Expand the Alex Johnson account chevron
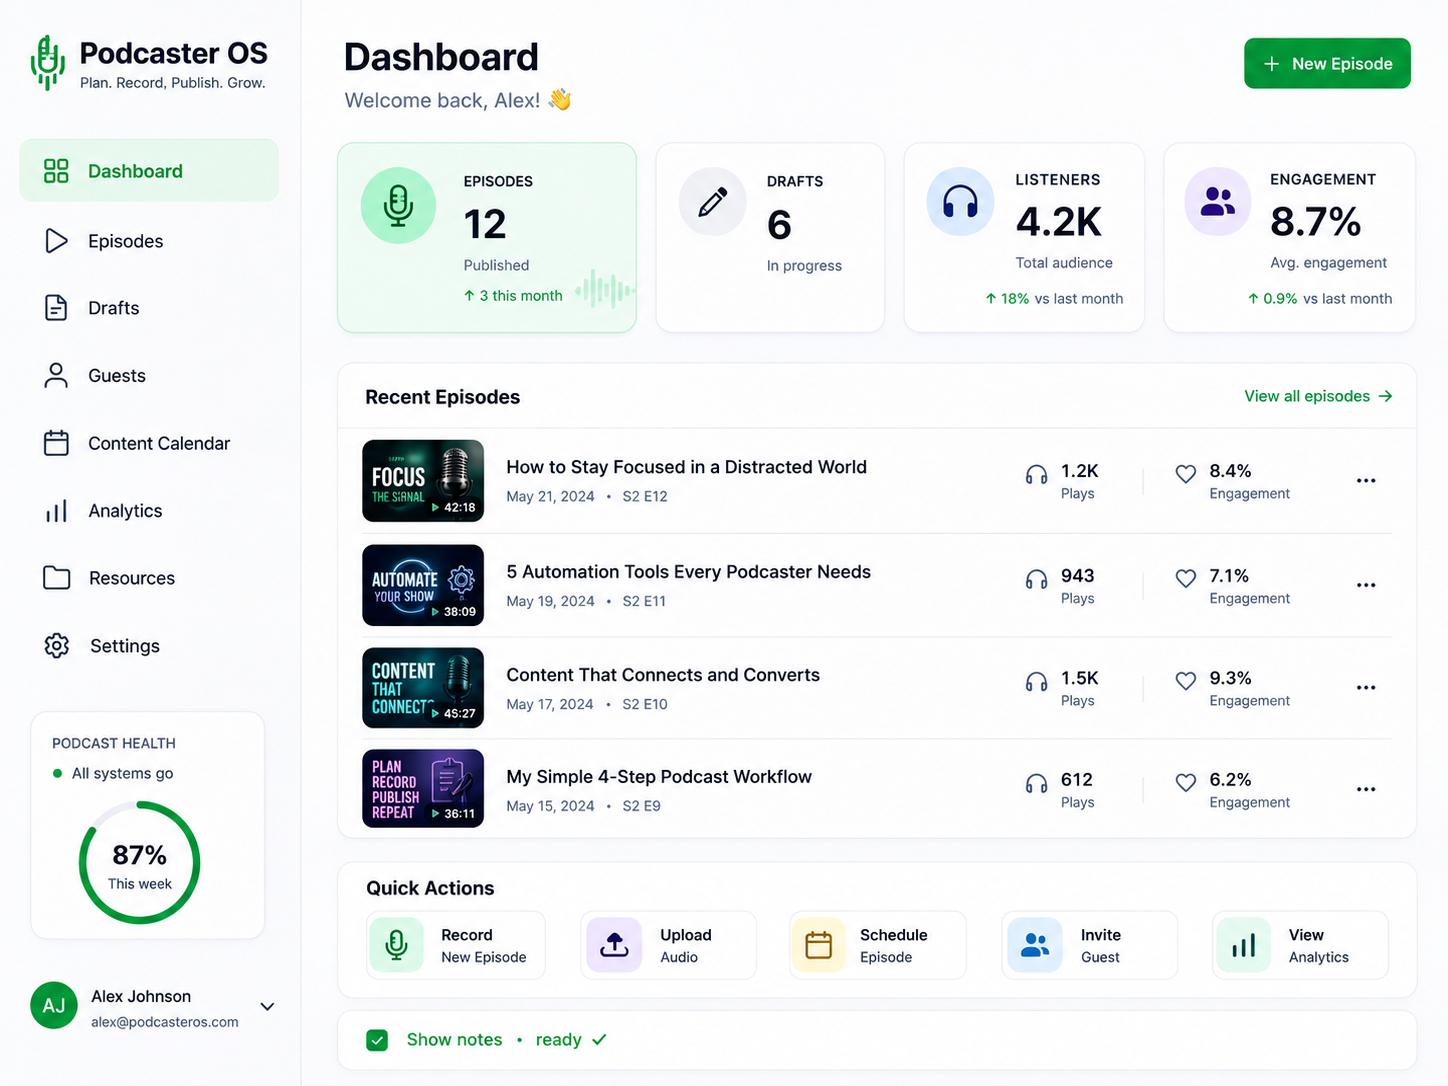The width and height of the screenshot is (1448, 1086). pos(267,1006)
